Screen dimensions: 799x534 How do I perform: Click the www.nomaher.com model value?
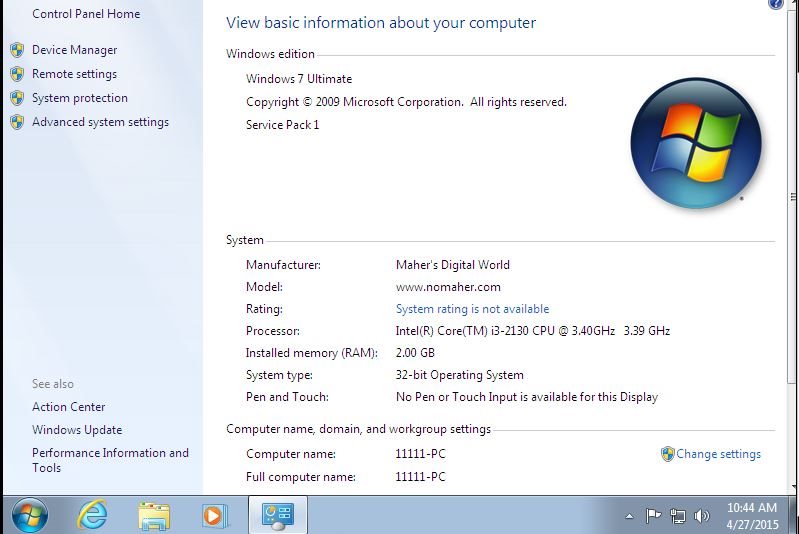[448, 287]
